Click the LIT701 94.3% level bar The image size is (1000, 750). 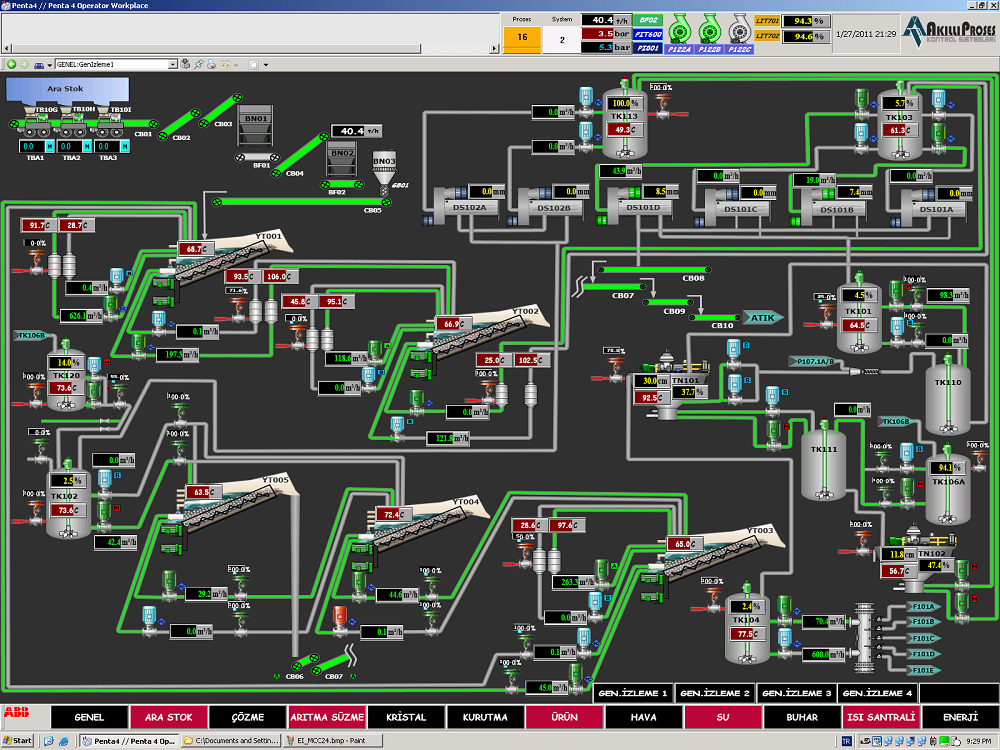802,20
